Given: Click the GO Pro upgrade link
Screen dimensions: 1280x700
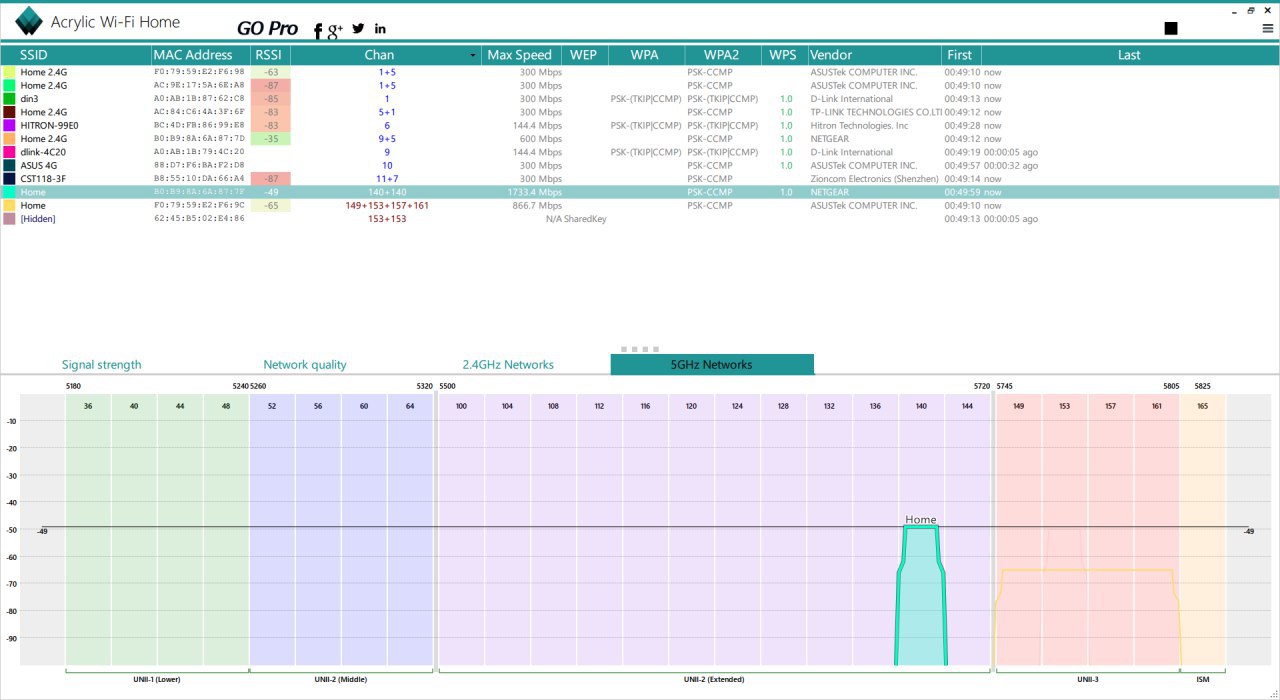Looking at the screenshot, I should click(267, 28).
